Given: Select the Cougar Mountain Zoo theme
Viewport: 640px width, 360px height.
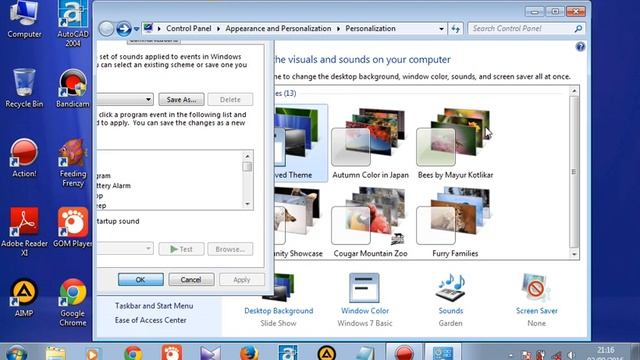Looking at the screenshot, I should tap(370, 222).
